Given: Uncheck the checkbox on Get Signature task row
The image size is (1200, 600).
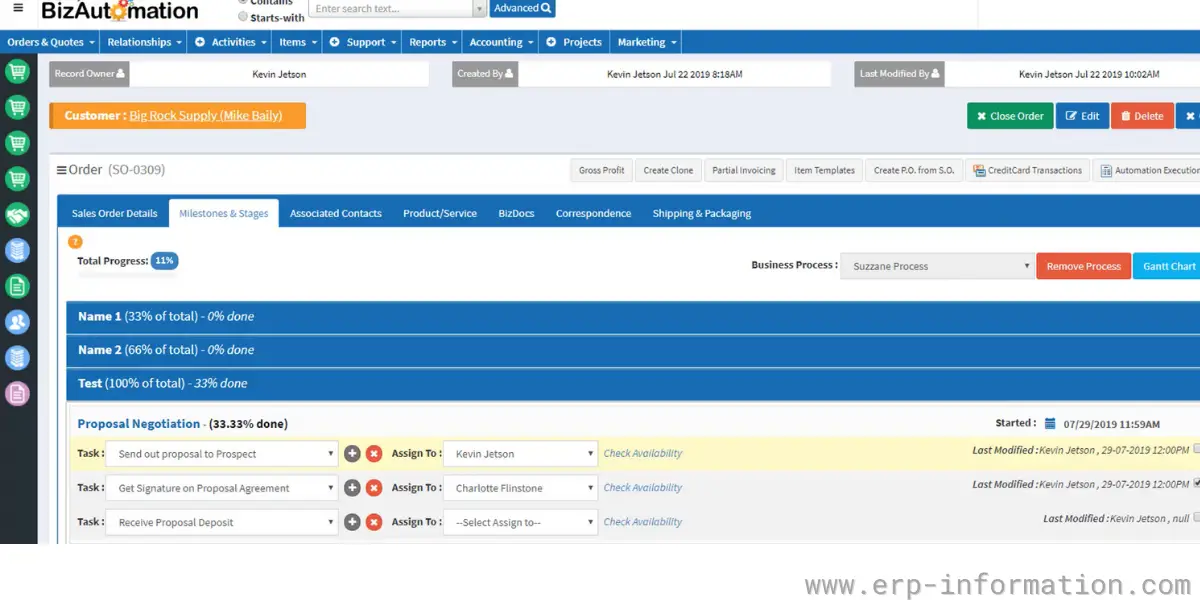Looking at the screenshot, I should (x=1197, y=483).
